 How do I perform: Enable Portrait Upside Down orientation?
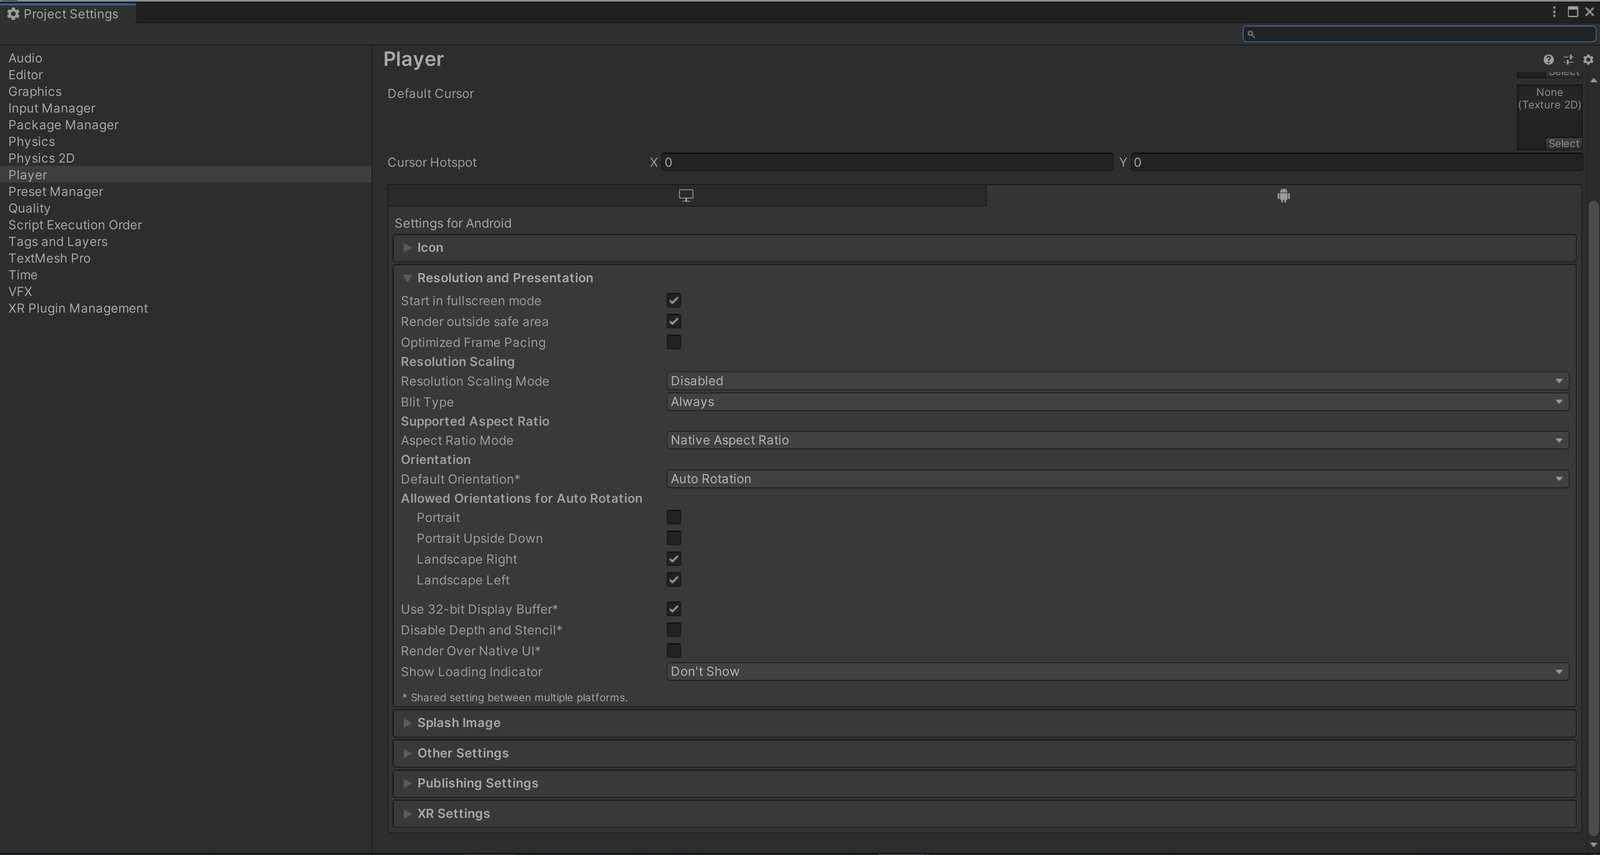(x=674, y=538)
